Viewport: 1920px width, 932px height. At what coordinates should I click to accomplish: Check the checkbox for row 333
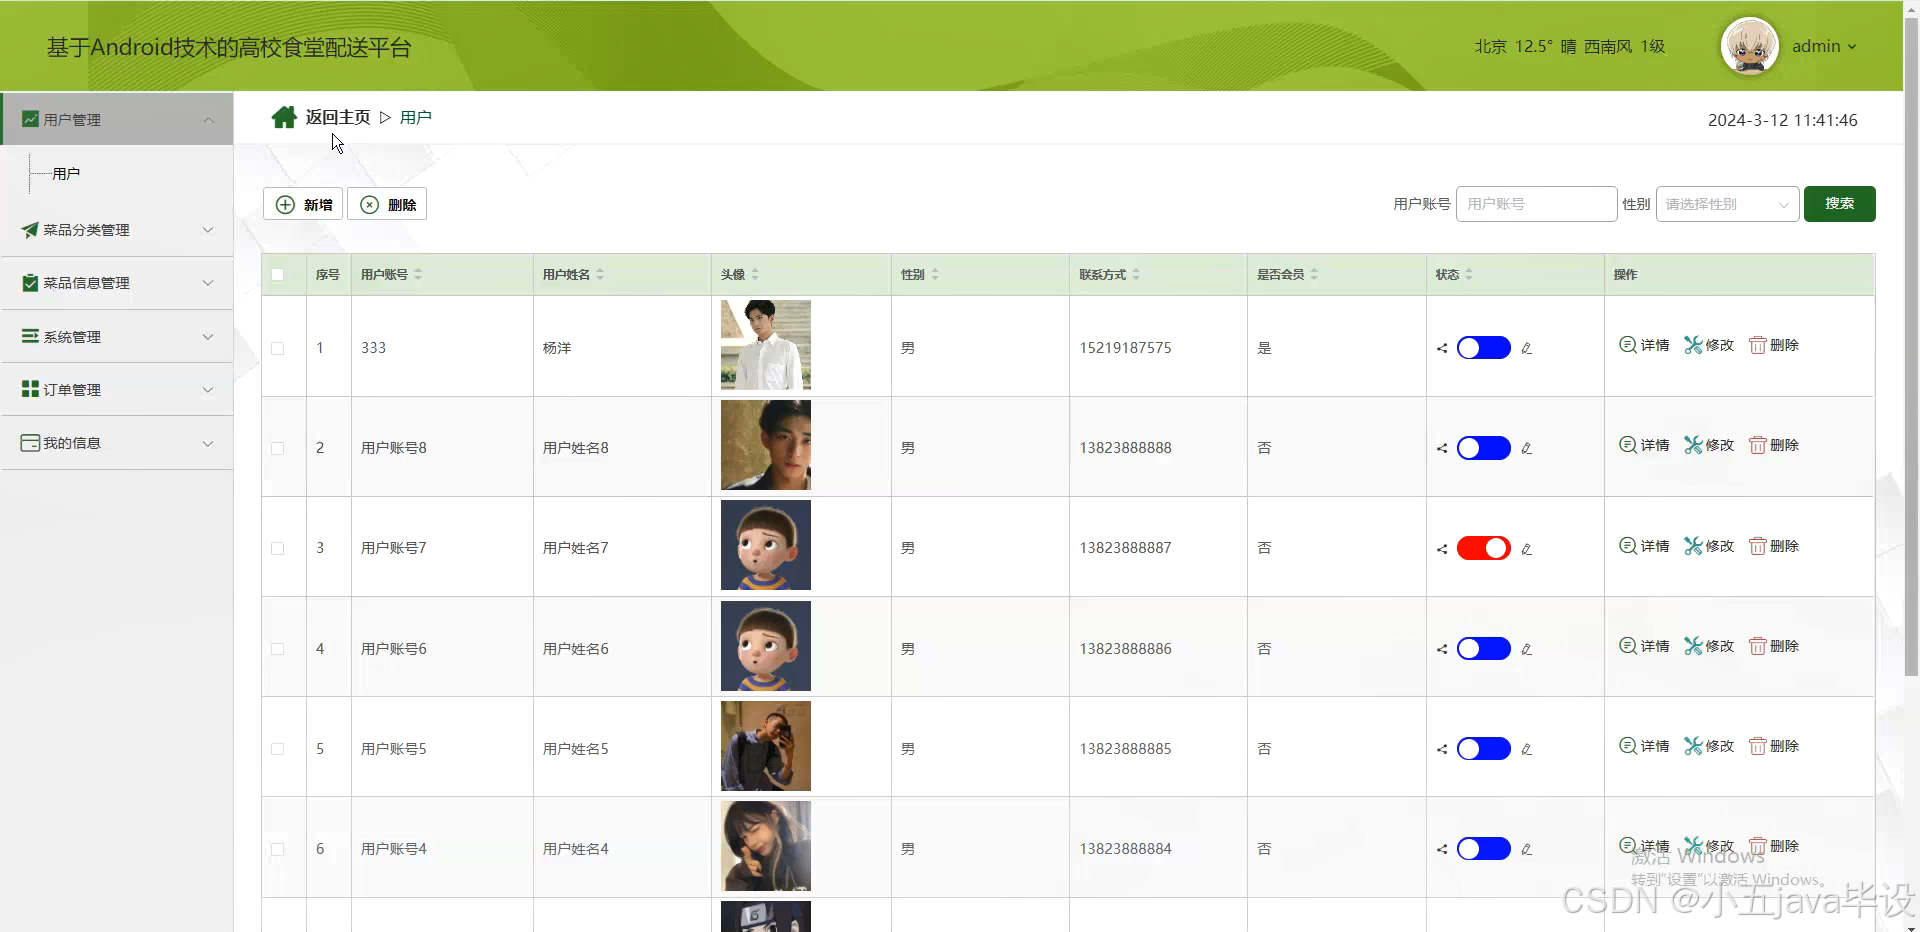[278, 349]
